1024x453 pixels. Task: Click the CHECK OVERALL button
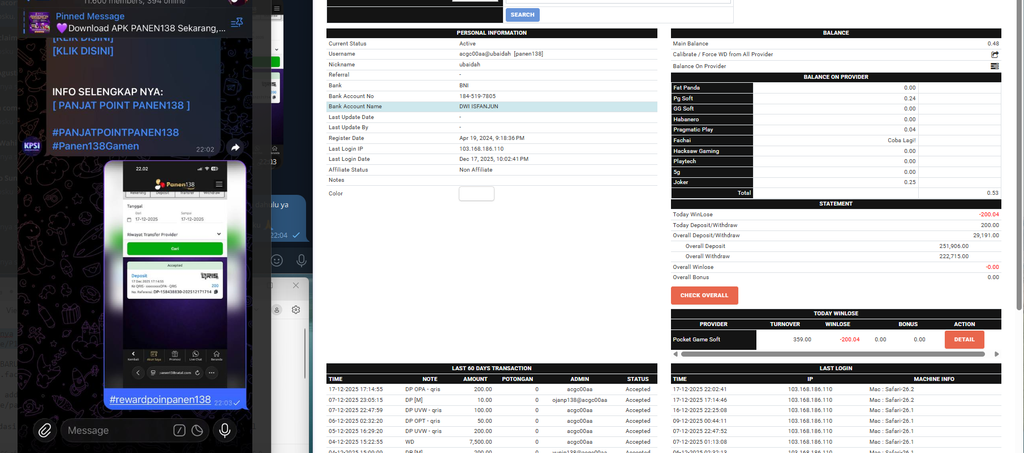(704, 295)
